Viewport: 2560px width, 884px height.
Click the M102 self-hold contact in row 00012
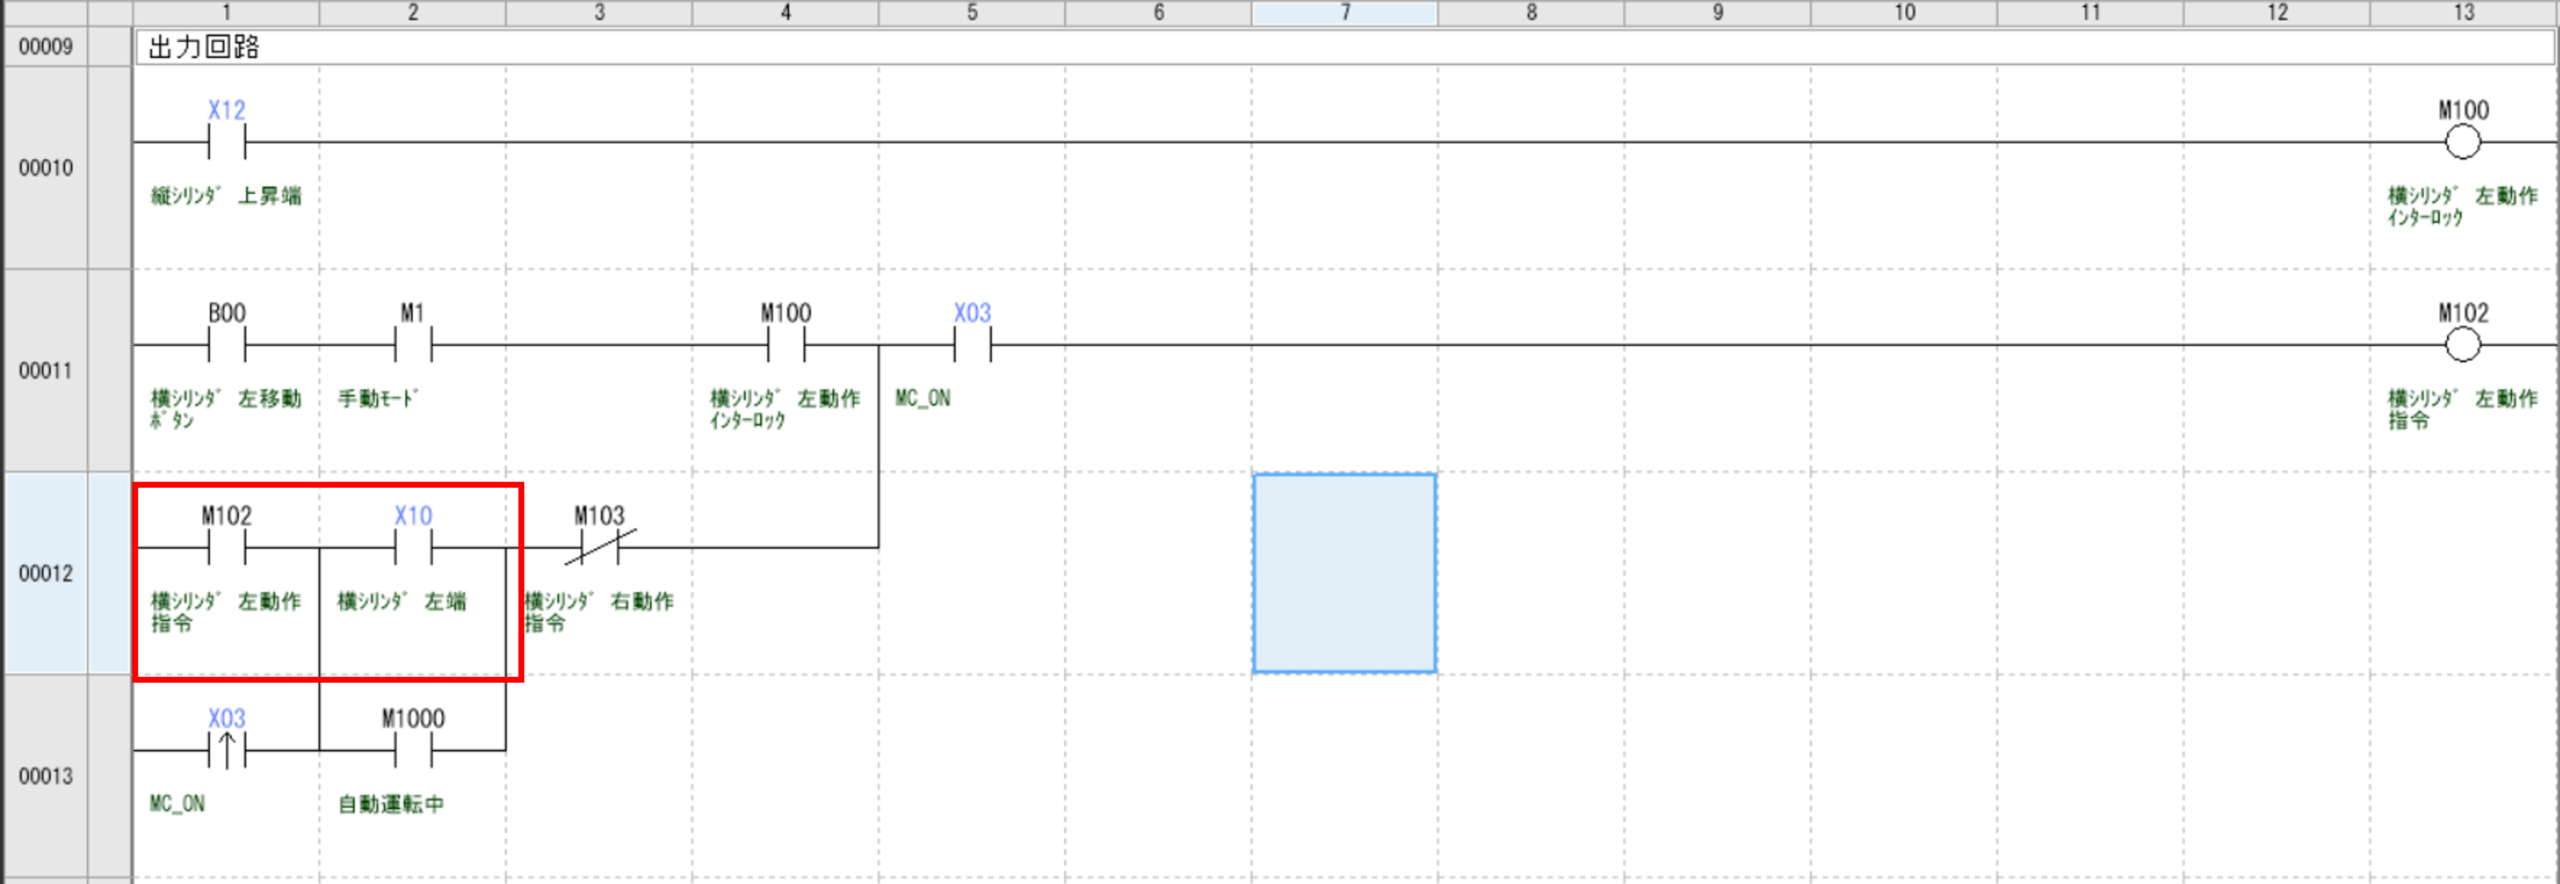(x=226, y=547)
